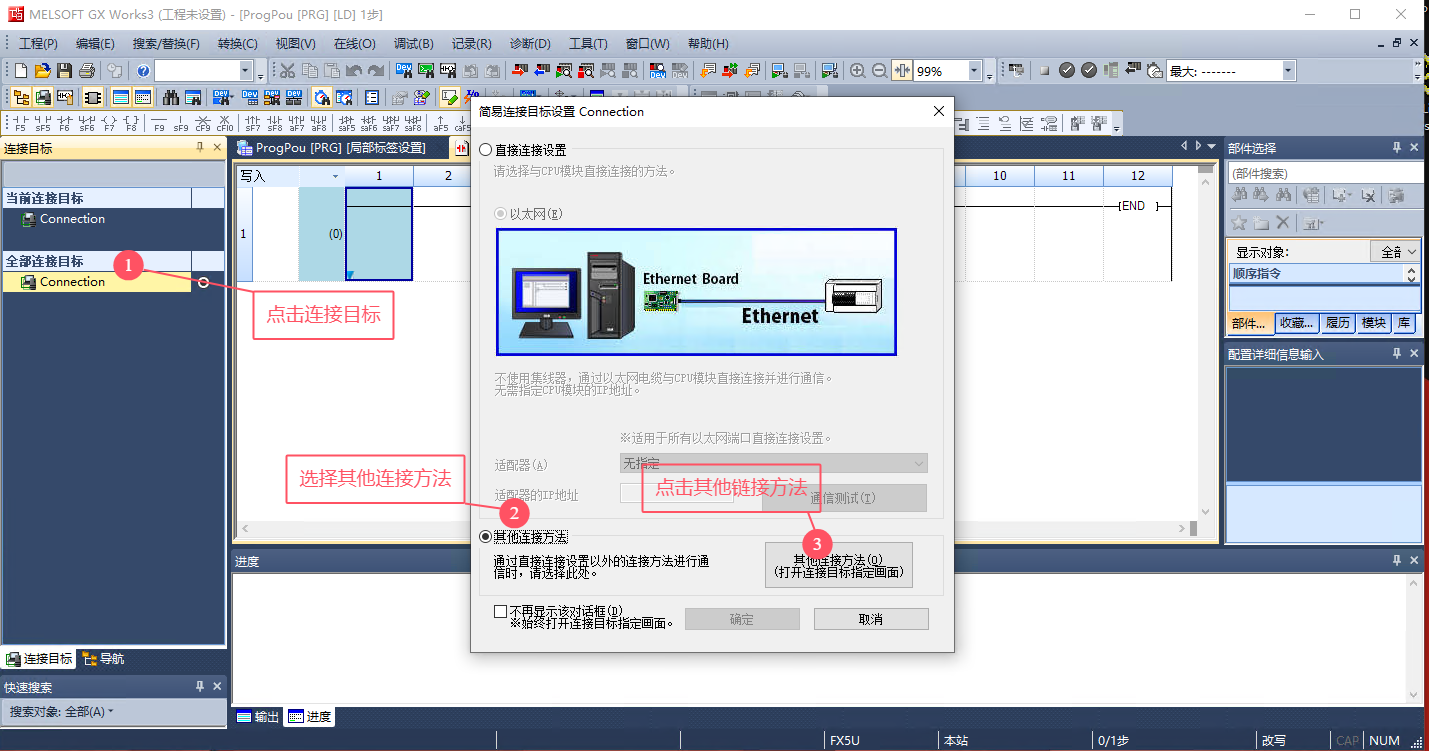Save the project with the floppy icon
1429x751 pixels.
pos(64,71)
